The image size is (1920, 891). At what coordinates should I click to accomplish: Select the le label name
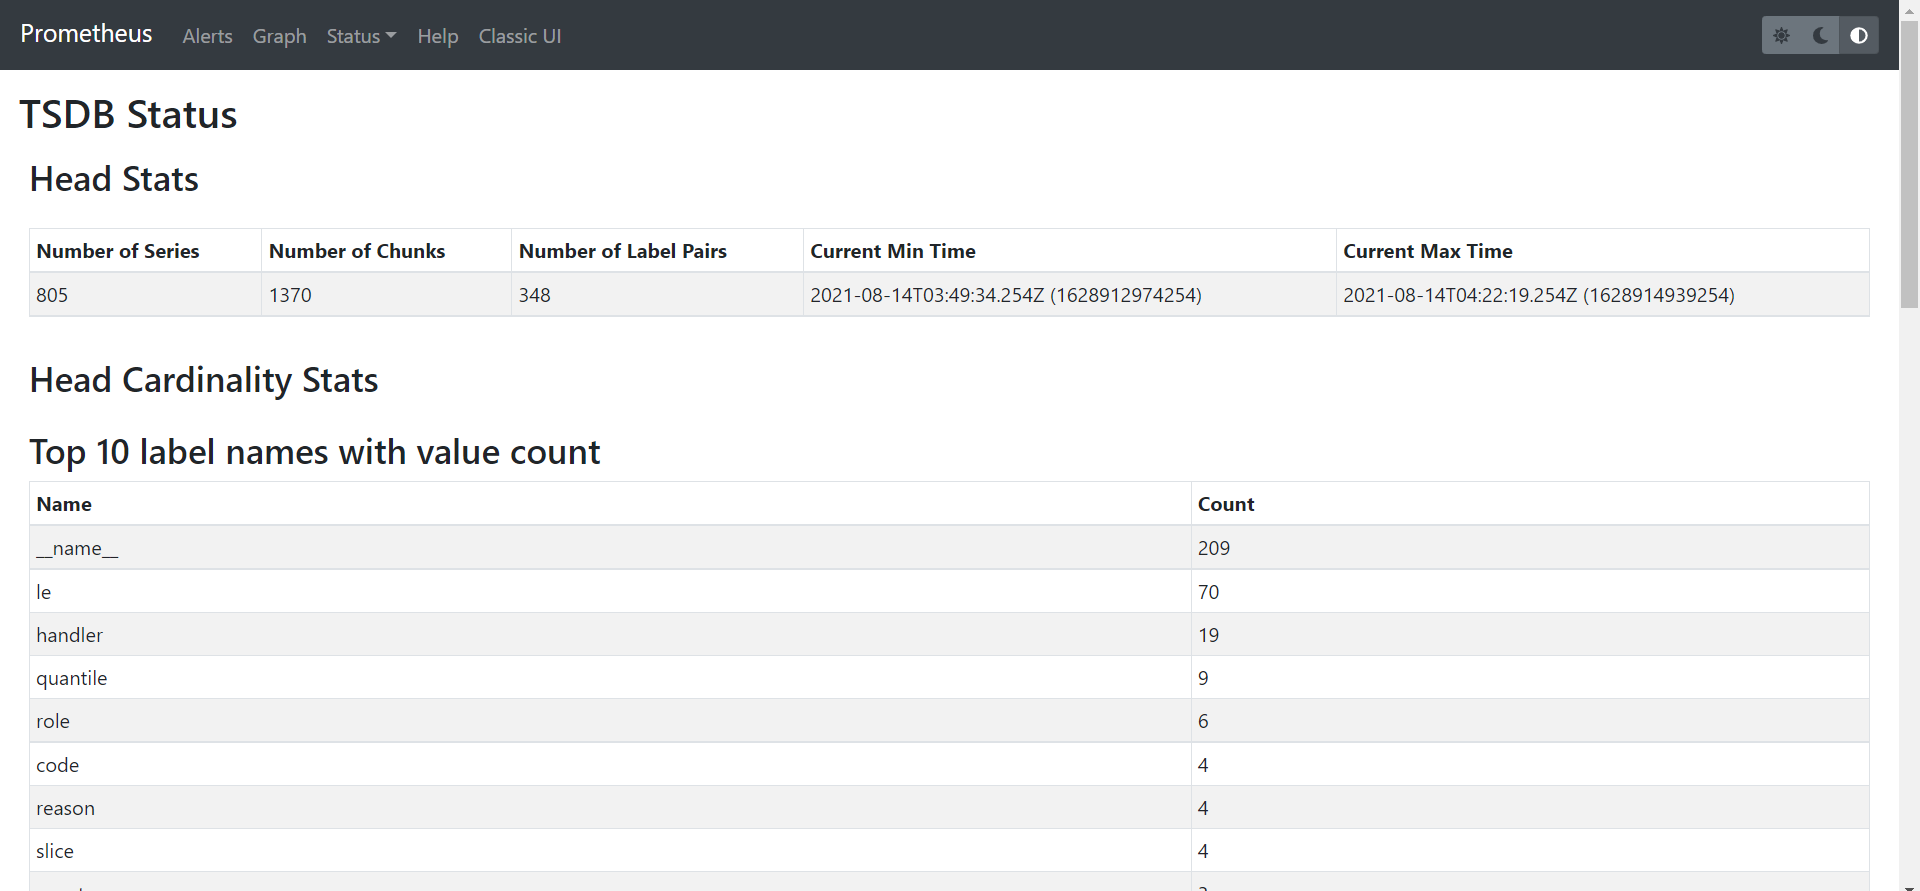point(44,592)
